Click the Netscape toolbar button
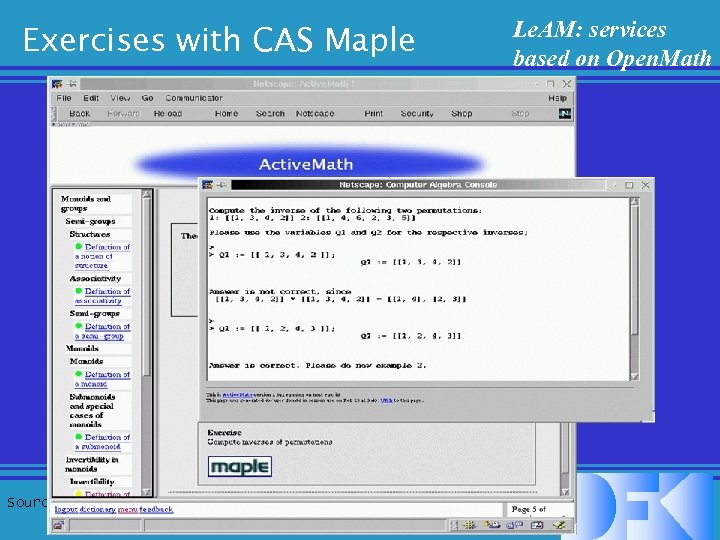This screenshot has height=540, width=720. 315,113
